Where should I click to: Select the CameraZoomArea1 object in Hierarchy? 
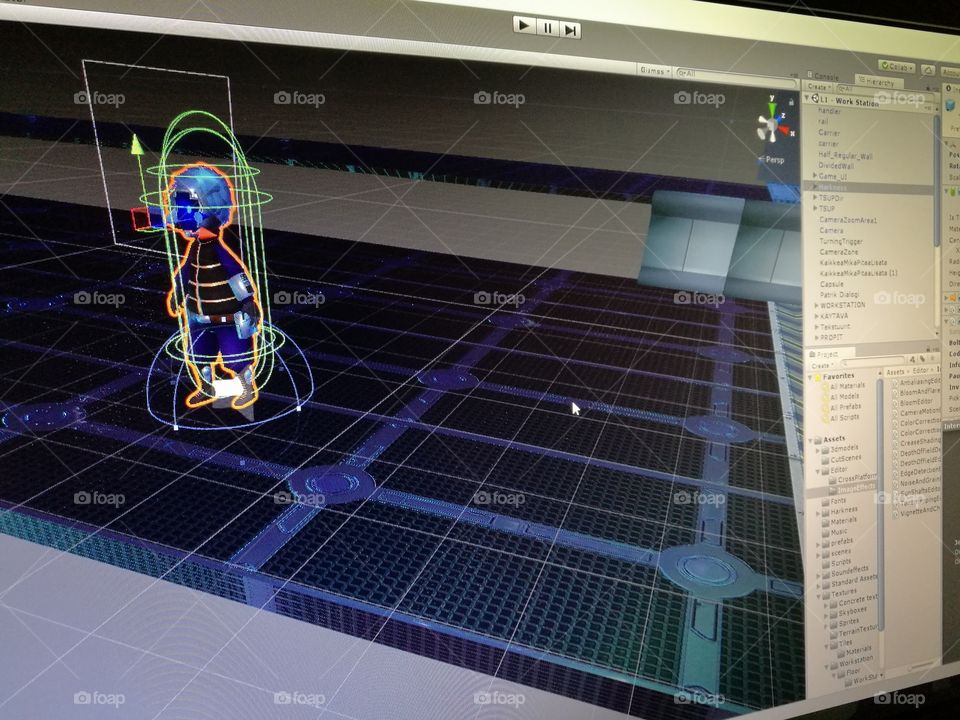pos(848,220)
